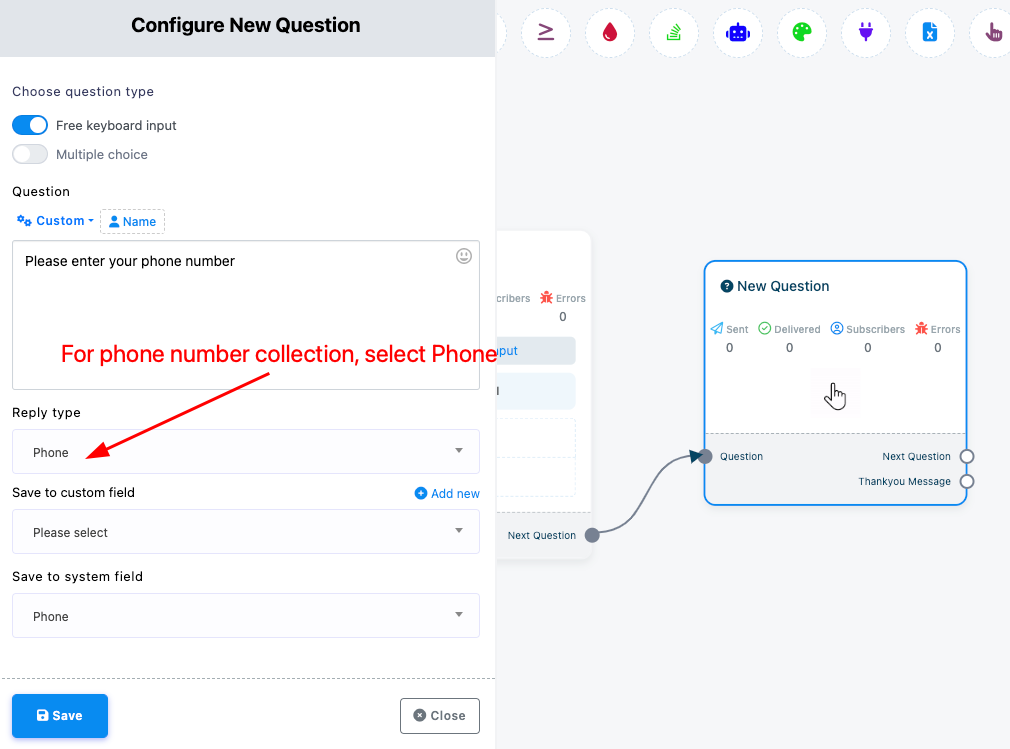Image resolution: width=1010 pixels, height=749 pixels.
Task: Enable the Multiple choice toggle
Action: pos(30,155)
